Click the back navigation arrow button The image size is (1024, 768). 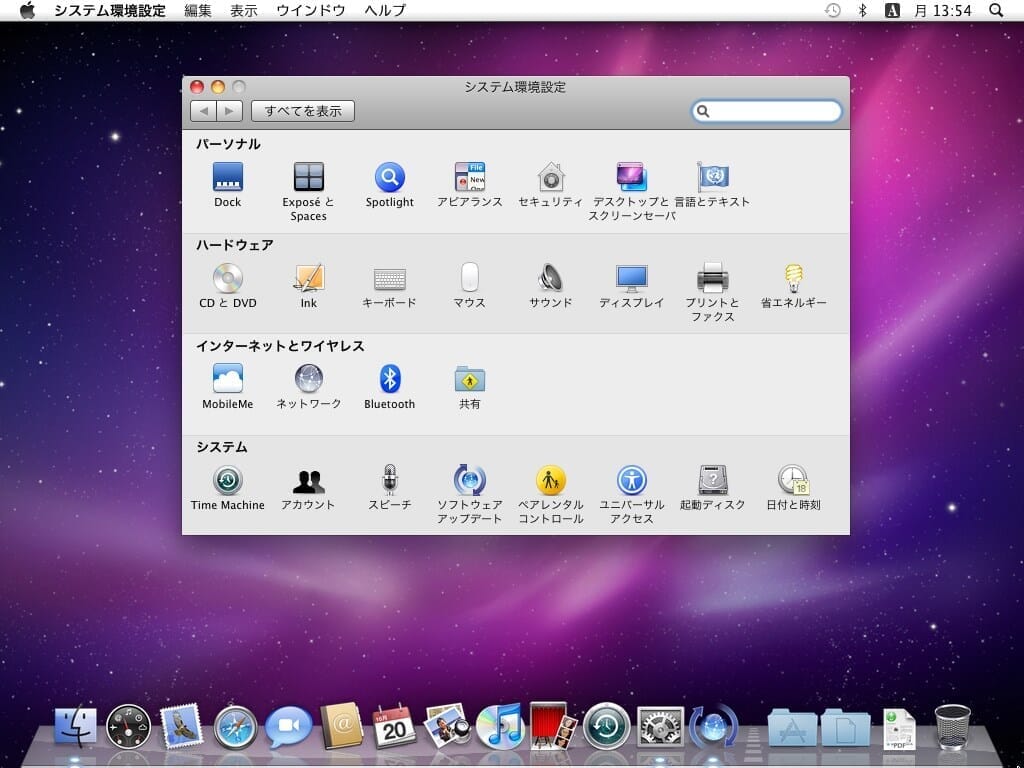click(203, 111)
